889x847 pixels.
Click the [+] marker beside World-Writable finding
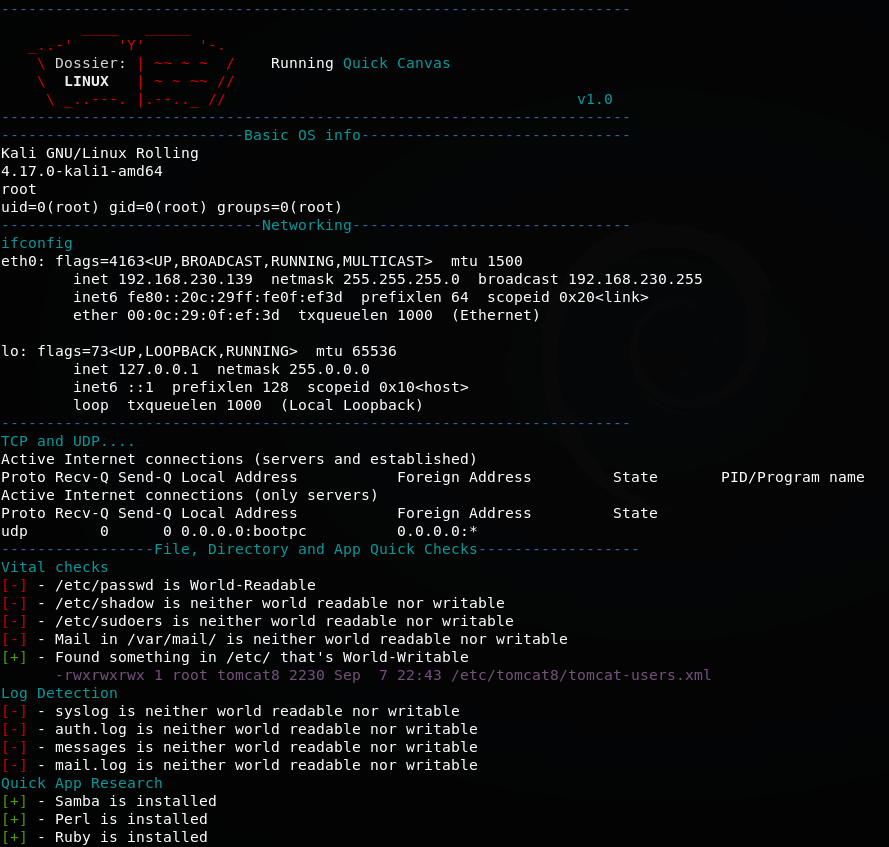(14, 657)
